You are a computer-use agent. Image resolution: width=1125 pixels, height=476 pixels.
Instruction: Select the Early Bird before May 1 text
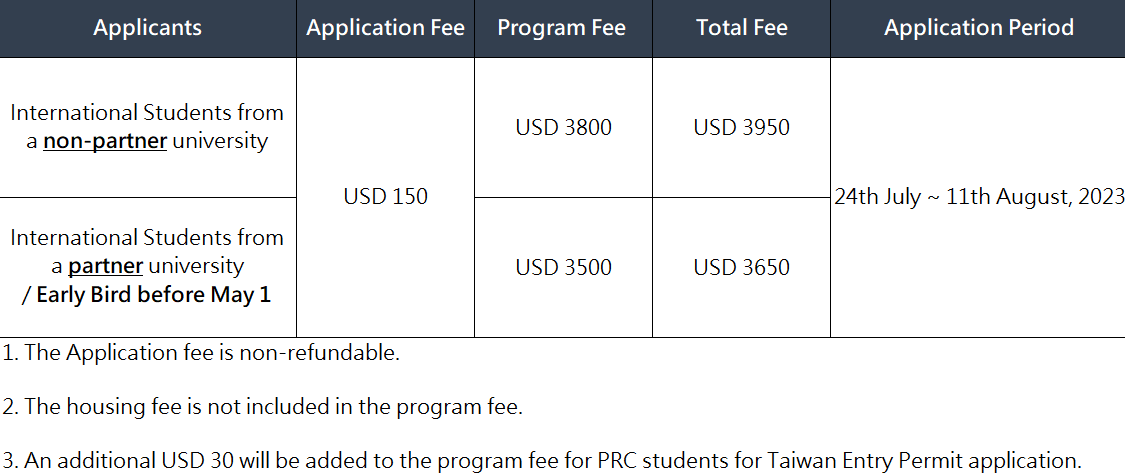146,295
